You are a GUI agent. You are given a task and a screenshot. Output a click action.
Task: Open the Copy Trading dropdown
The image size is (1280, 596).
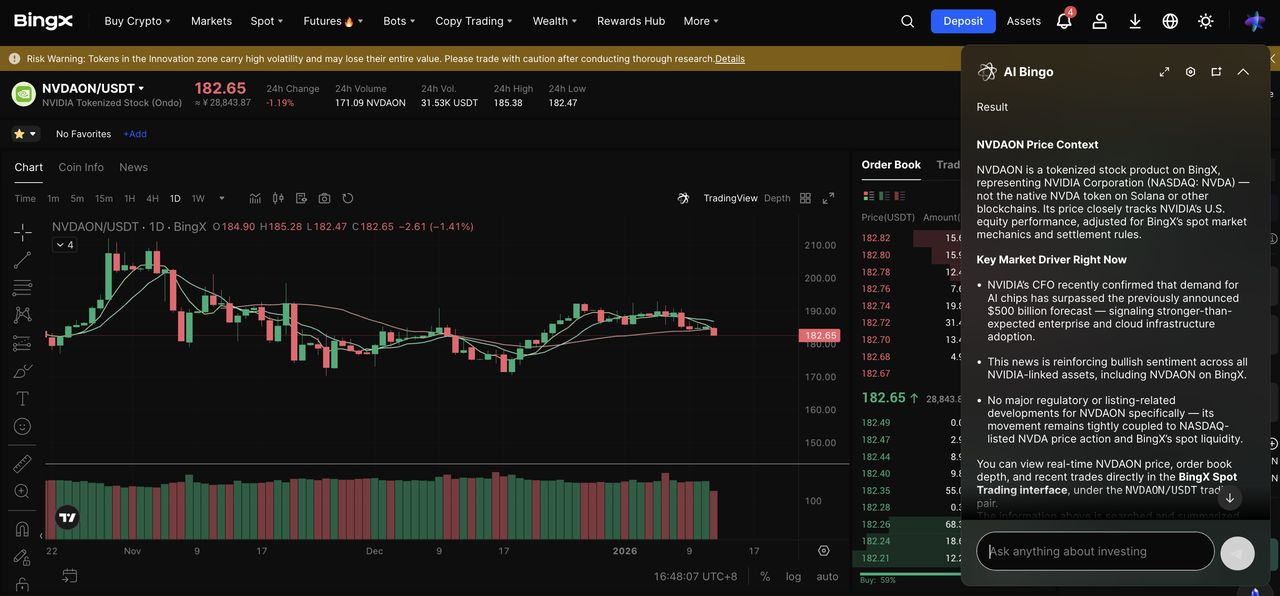474,21
